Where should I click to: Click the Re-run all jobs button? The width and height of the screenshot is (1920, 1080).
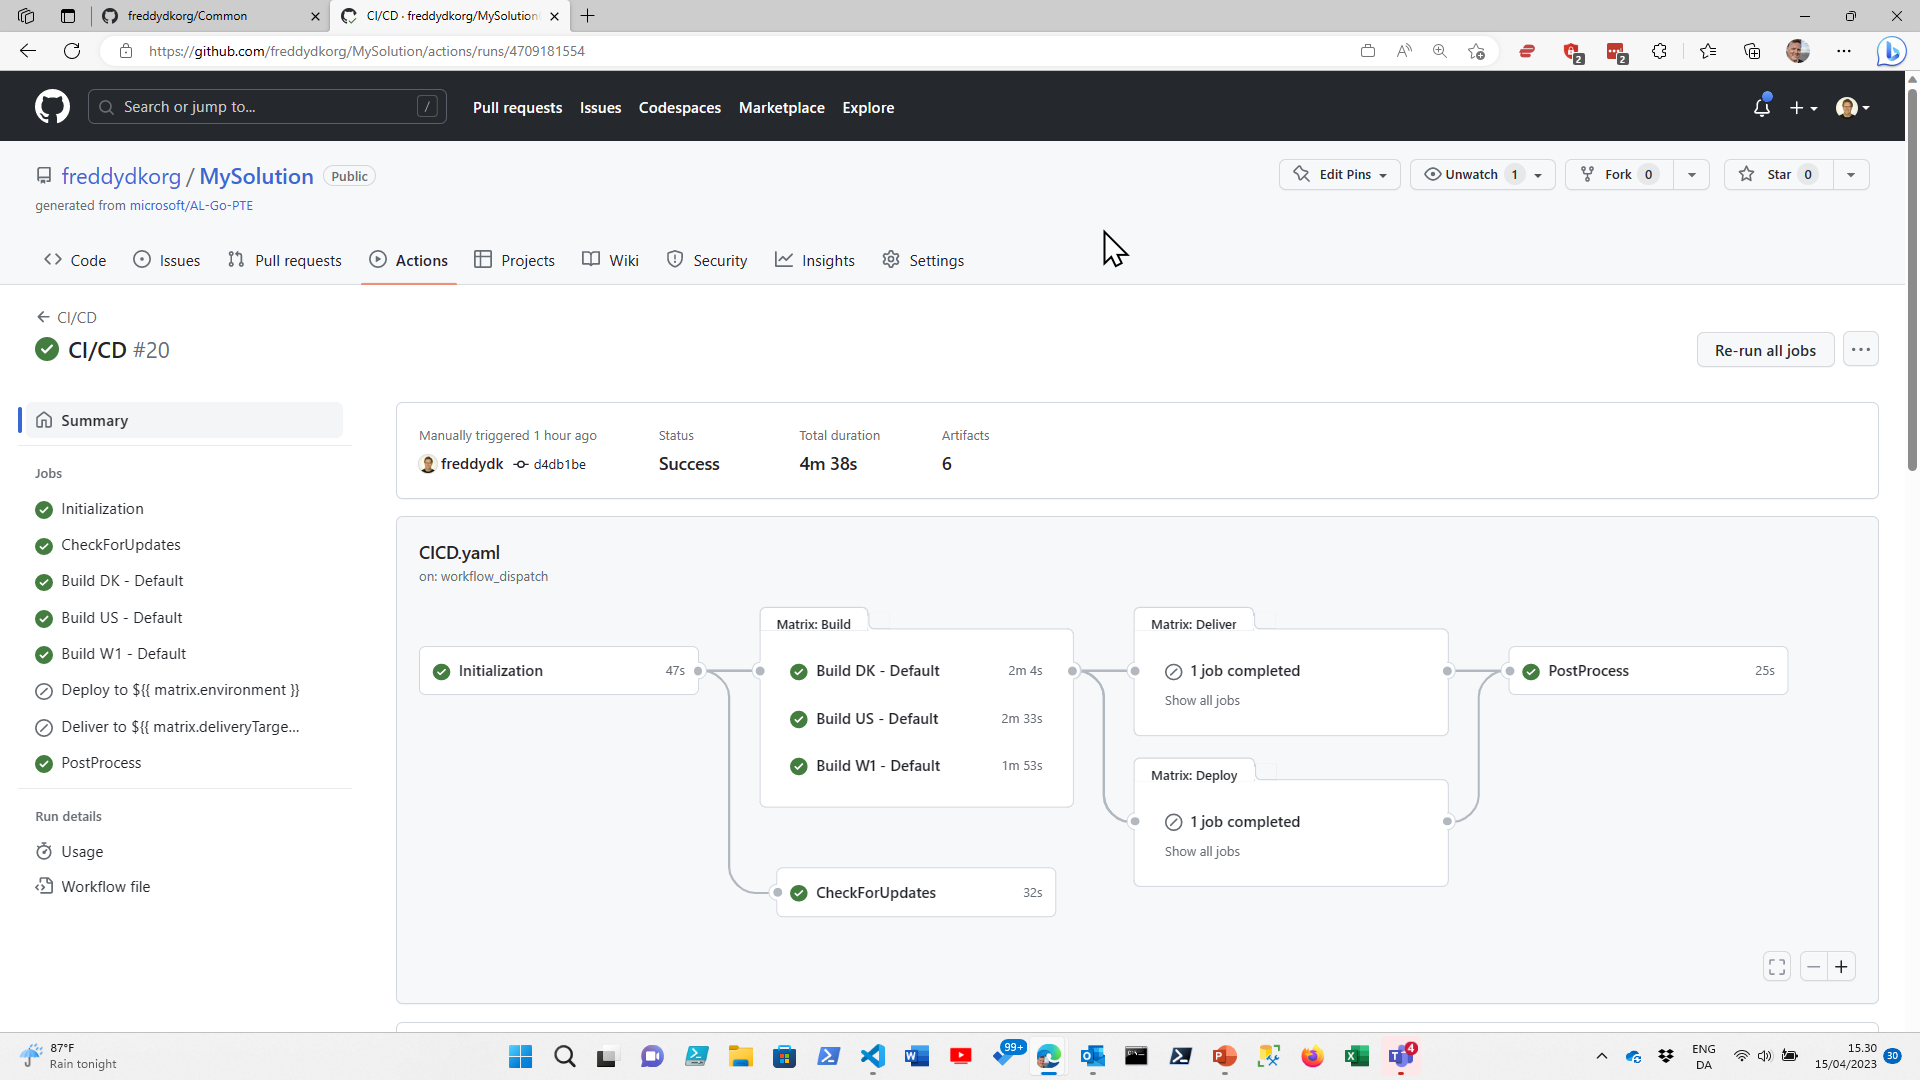tap(1765, 349)
